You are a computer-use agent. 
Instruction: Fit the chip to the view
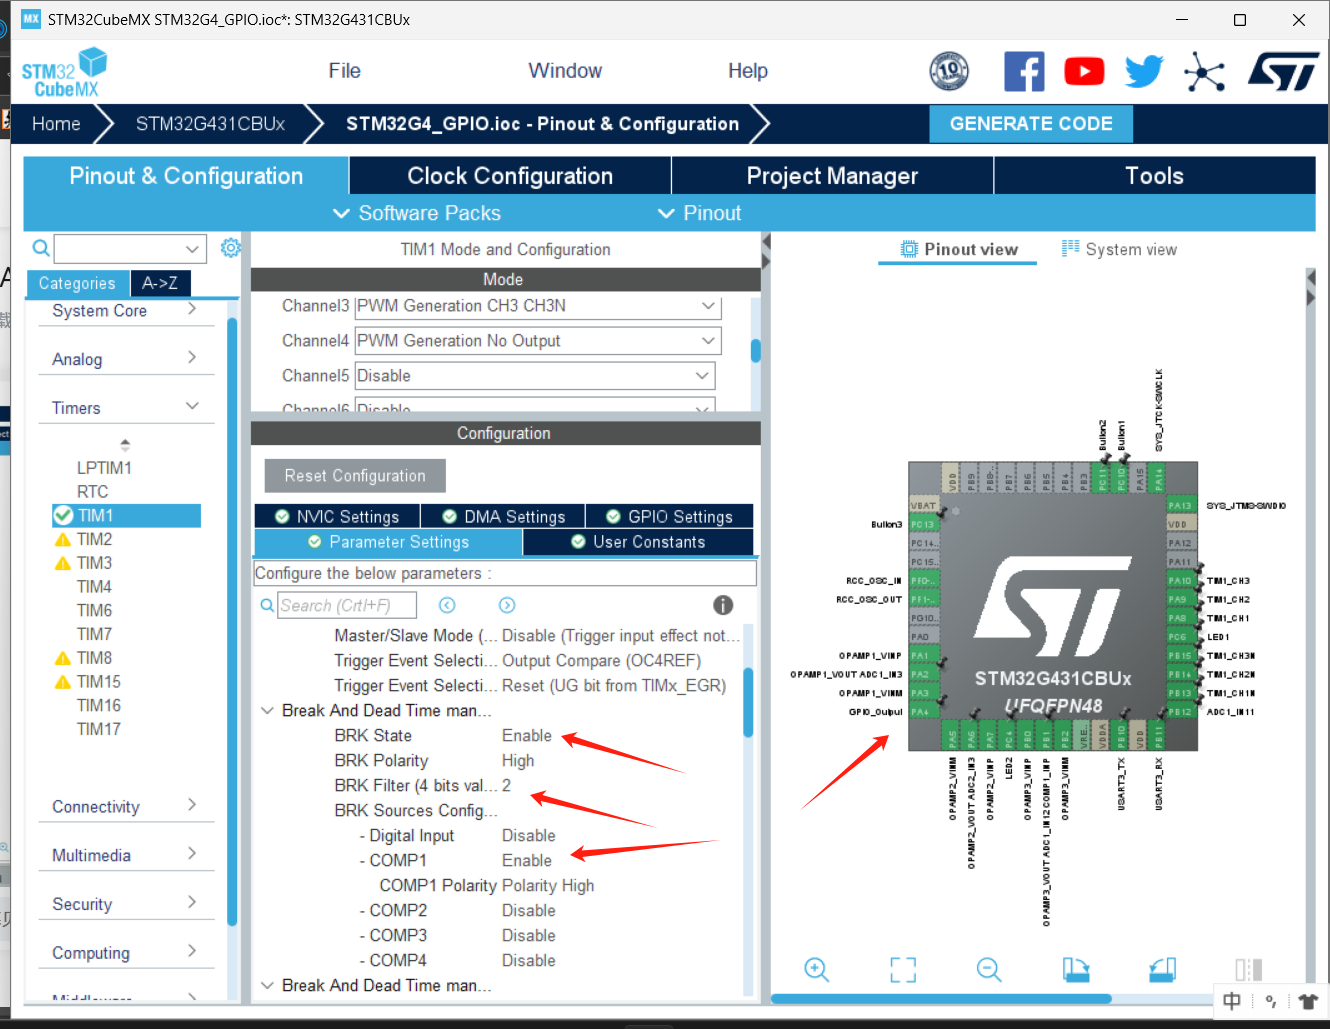click(x=903, y=969)
